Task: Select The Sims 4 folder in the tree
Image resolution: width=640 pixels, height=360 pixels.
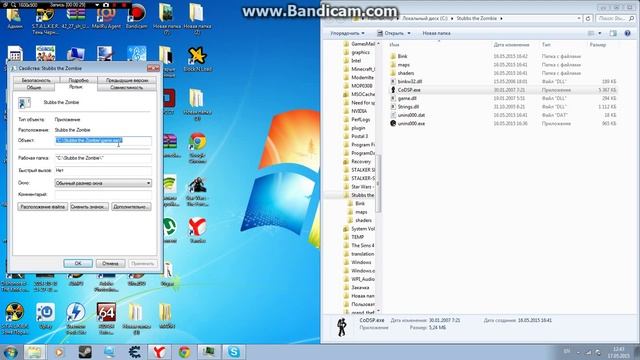Action: (x=360, y=245)
